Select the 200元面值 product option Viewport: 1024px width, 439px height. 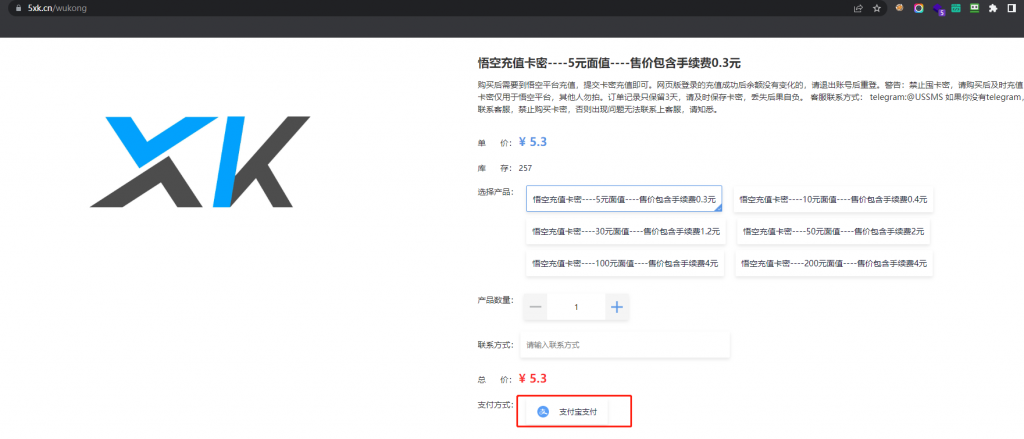(x=833, y=263)
